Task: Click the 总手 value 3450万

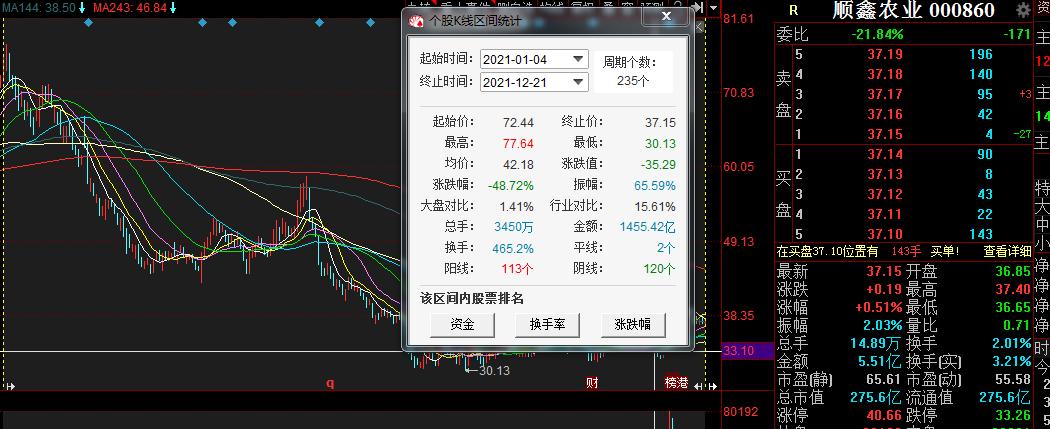Action: pyautogui.click(x=514, y=227)
